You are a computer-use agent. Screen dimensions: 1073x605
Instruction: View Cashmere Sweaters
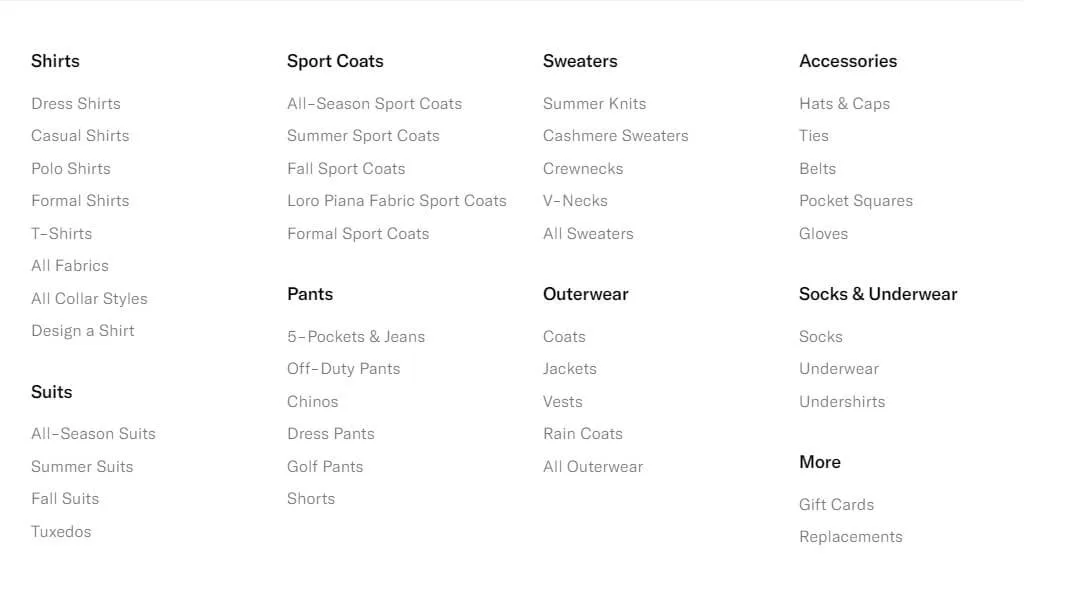615,135
